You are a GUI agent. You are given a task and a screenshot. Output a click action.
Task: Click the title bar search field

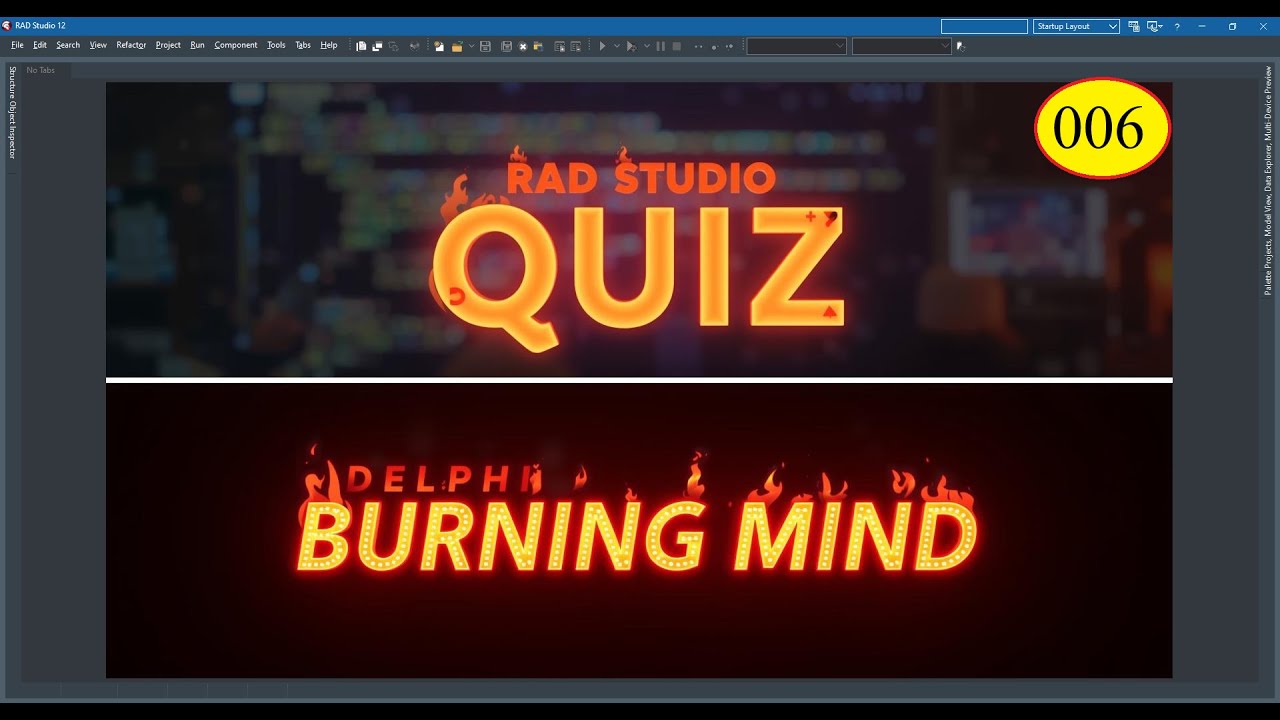[984, 26]
